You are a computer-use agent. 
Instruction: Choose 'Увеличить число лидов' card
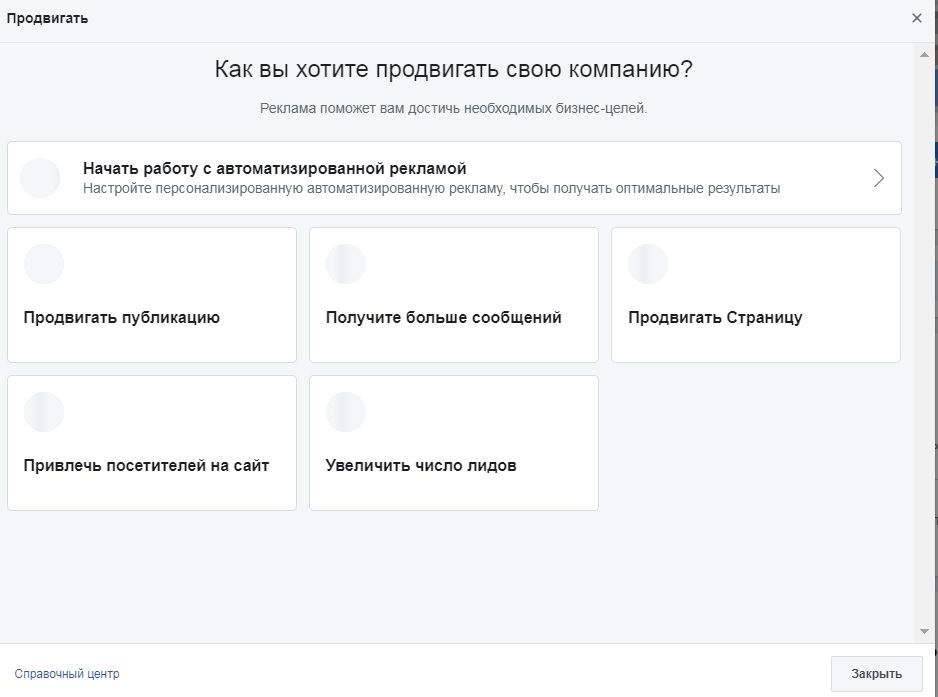tap(453, 443)
